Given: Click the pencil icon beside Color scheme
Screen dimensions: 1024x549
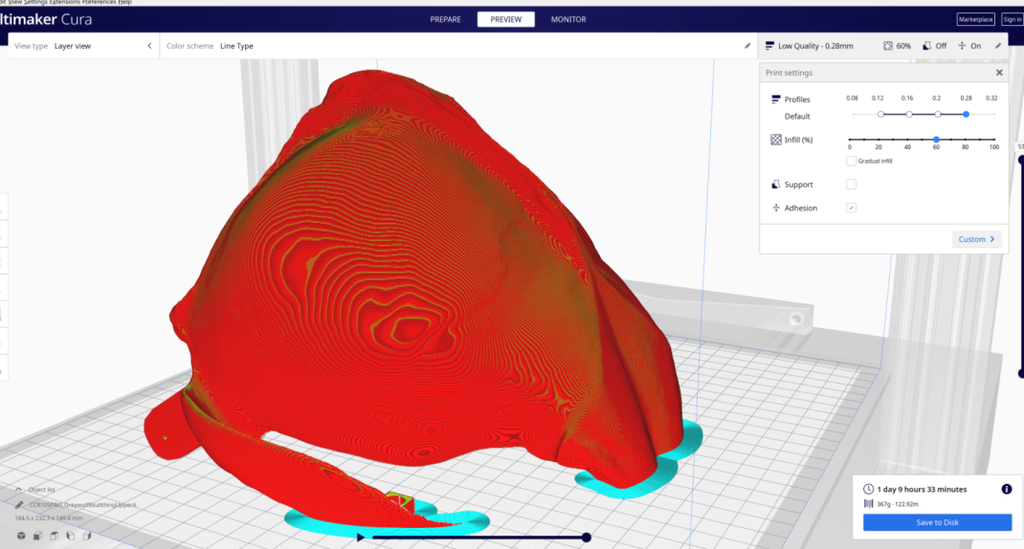Looking at the screenshot, I should (x=747, y=46).
